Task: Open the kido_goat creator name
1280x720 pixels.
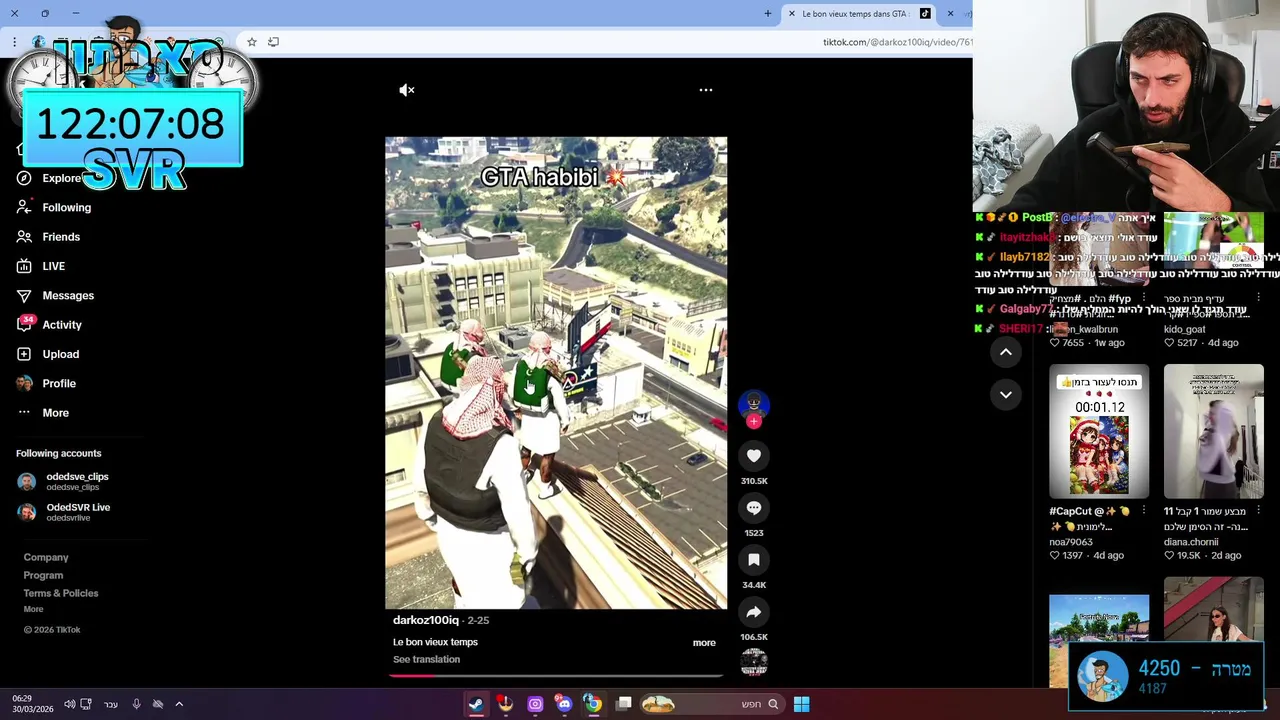Action: click(1185, 330)
